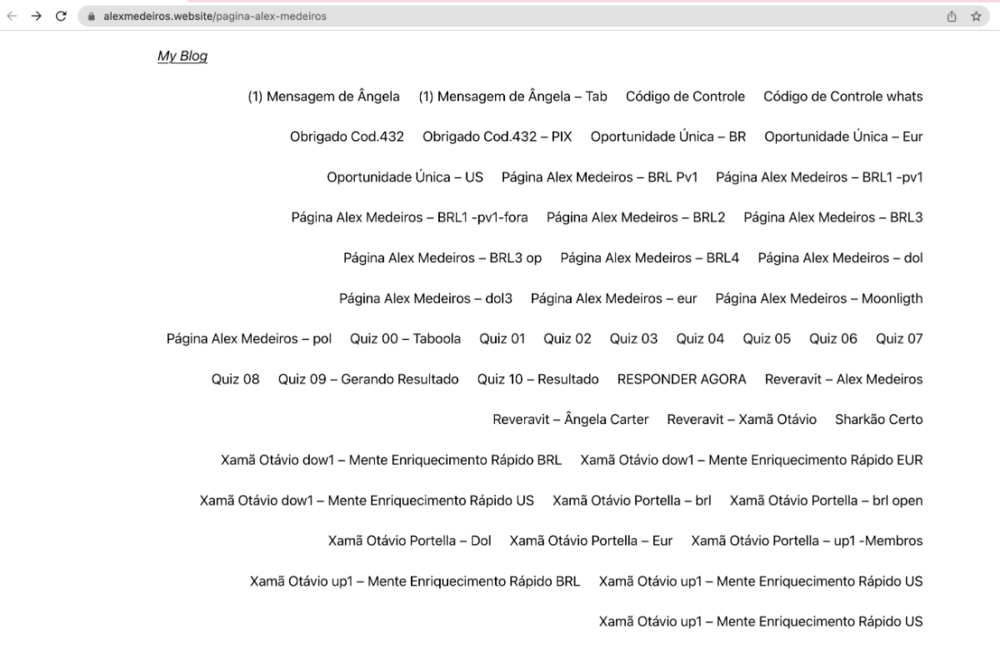Select the Quiz 06 menu item
This screenshot has height=659, width=1000.
(833, 339)
